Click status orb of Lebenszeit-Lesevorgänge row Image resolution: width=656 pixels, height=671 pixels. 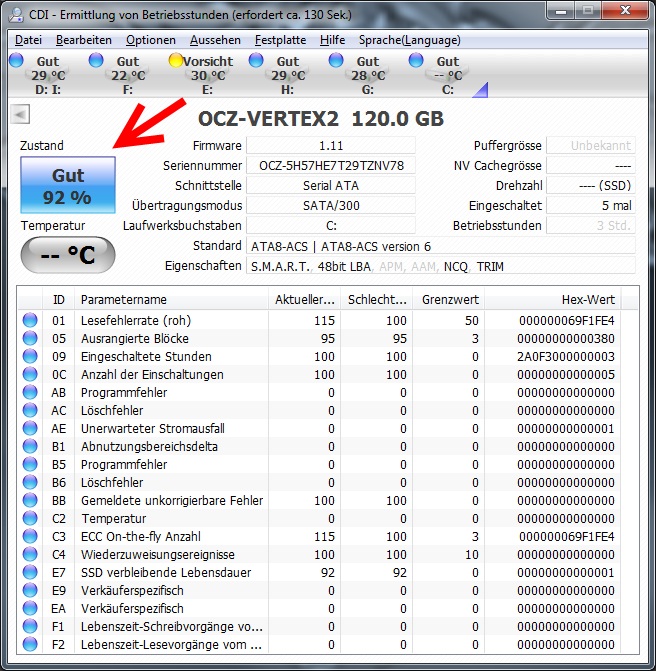30,644
